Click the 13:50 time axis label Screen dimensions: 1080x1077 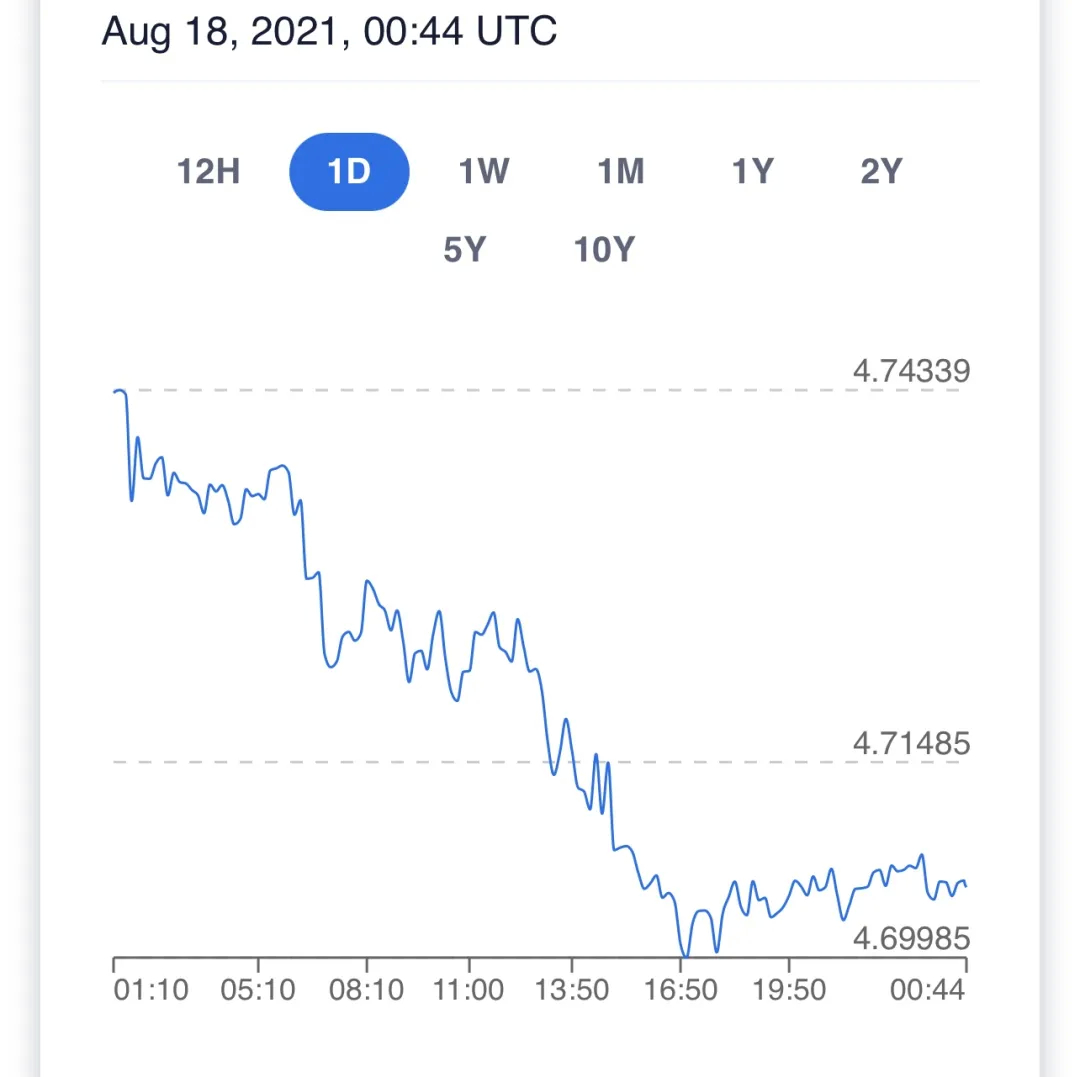coord(572,990)
